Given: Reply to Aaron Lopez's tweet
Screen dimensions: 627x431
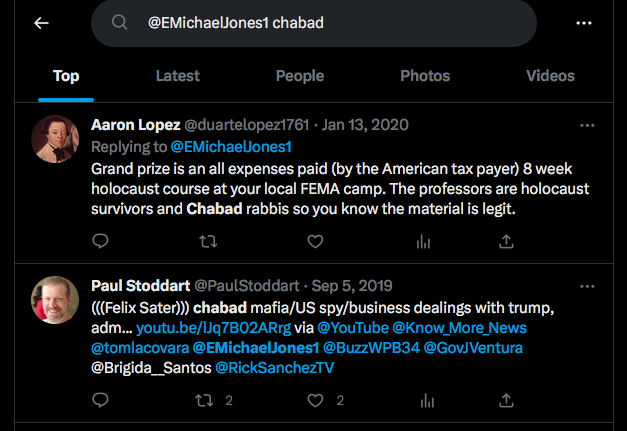Looking at the screenshot, I should coord(100,241).
